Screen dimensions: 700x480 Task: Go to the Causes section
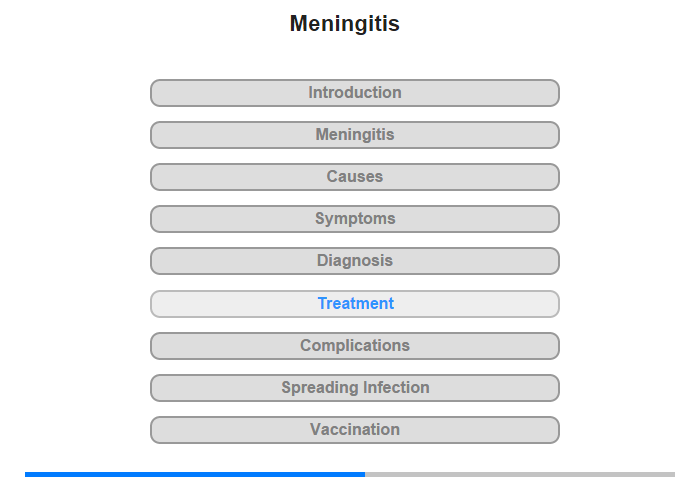click(x=355, y=177)
